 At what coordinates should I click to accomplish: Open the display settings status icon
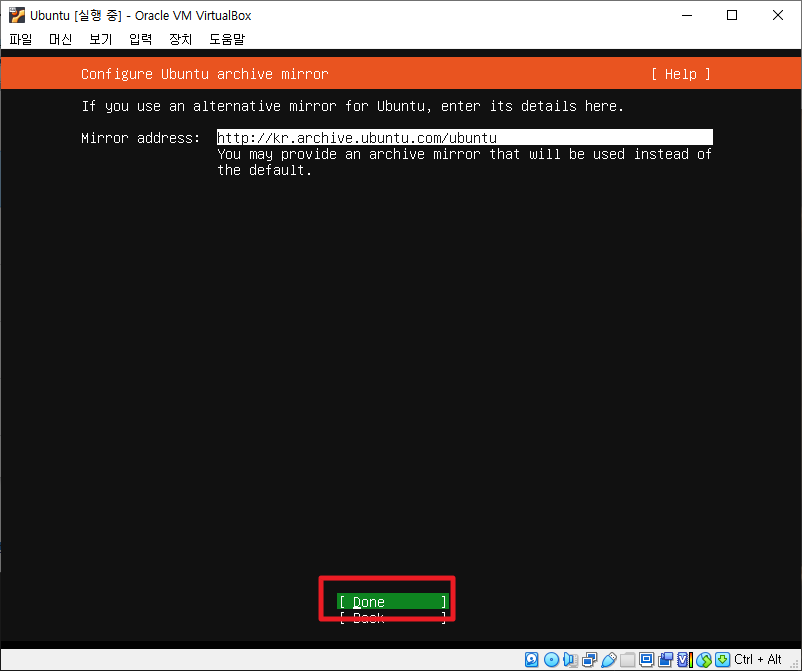click(647, 660)
